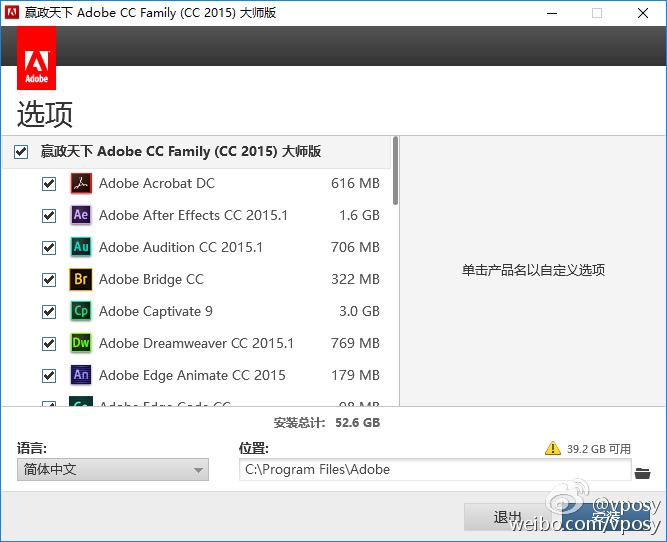Click the 322 MB size value
Viewport: 667px width, 542px height.
(x=355, y=279)
